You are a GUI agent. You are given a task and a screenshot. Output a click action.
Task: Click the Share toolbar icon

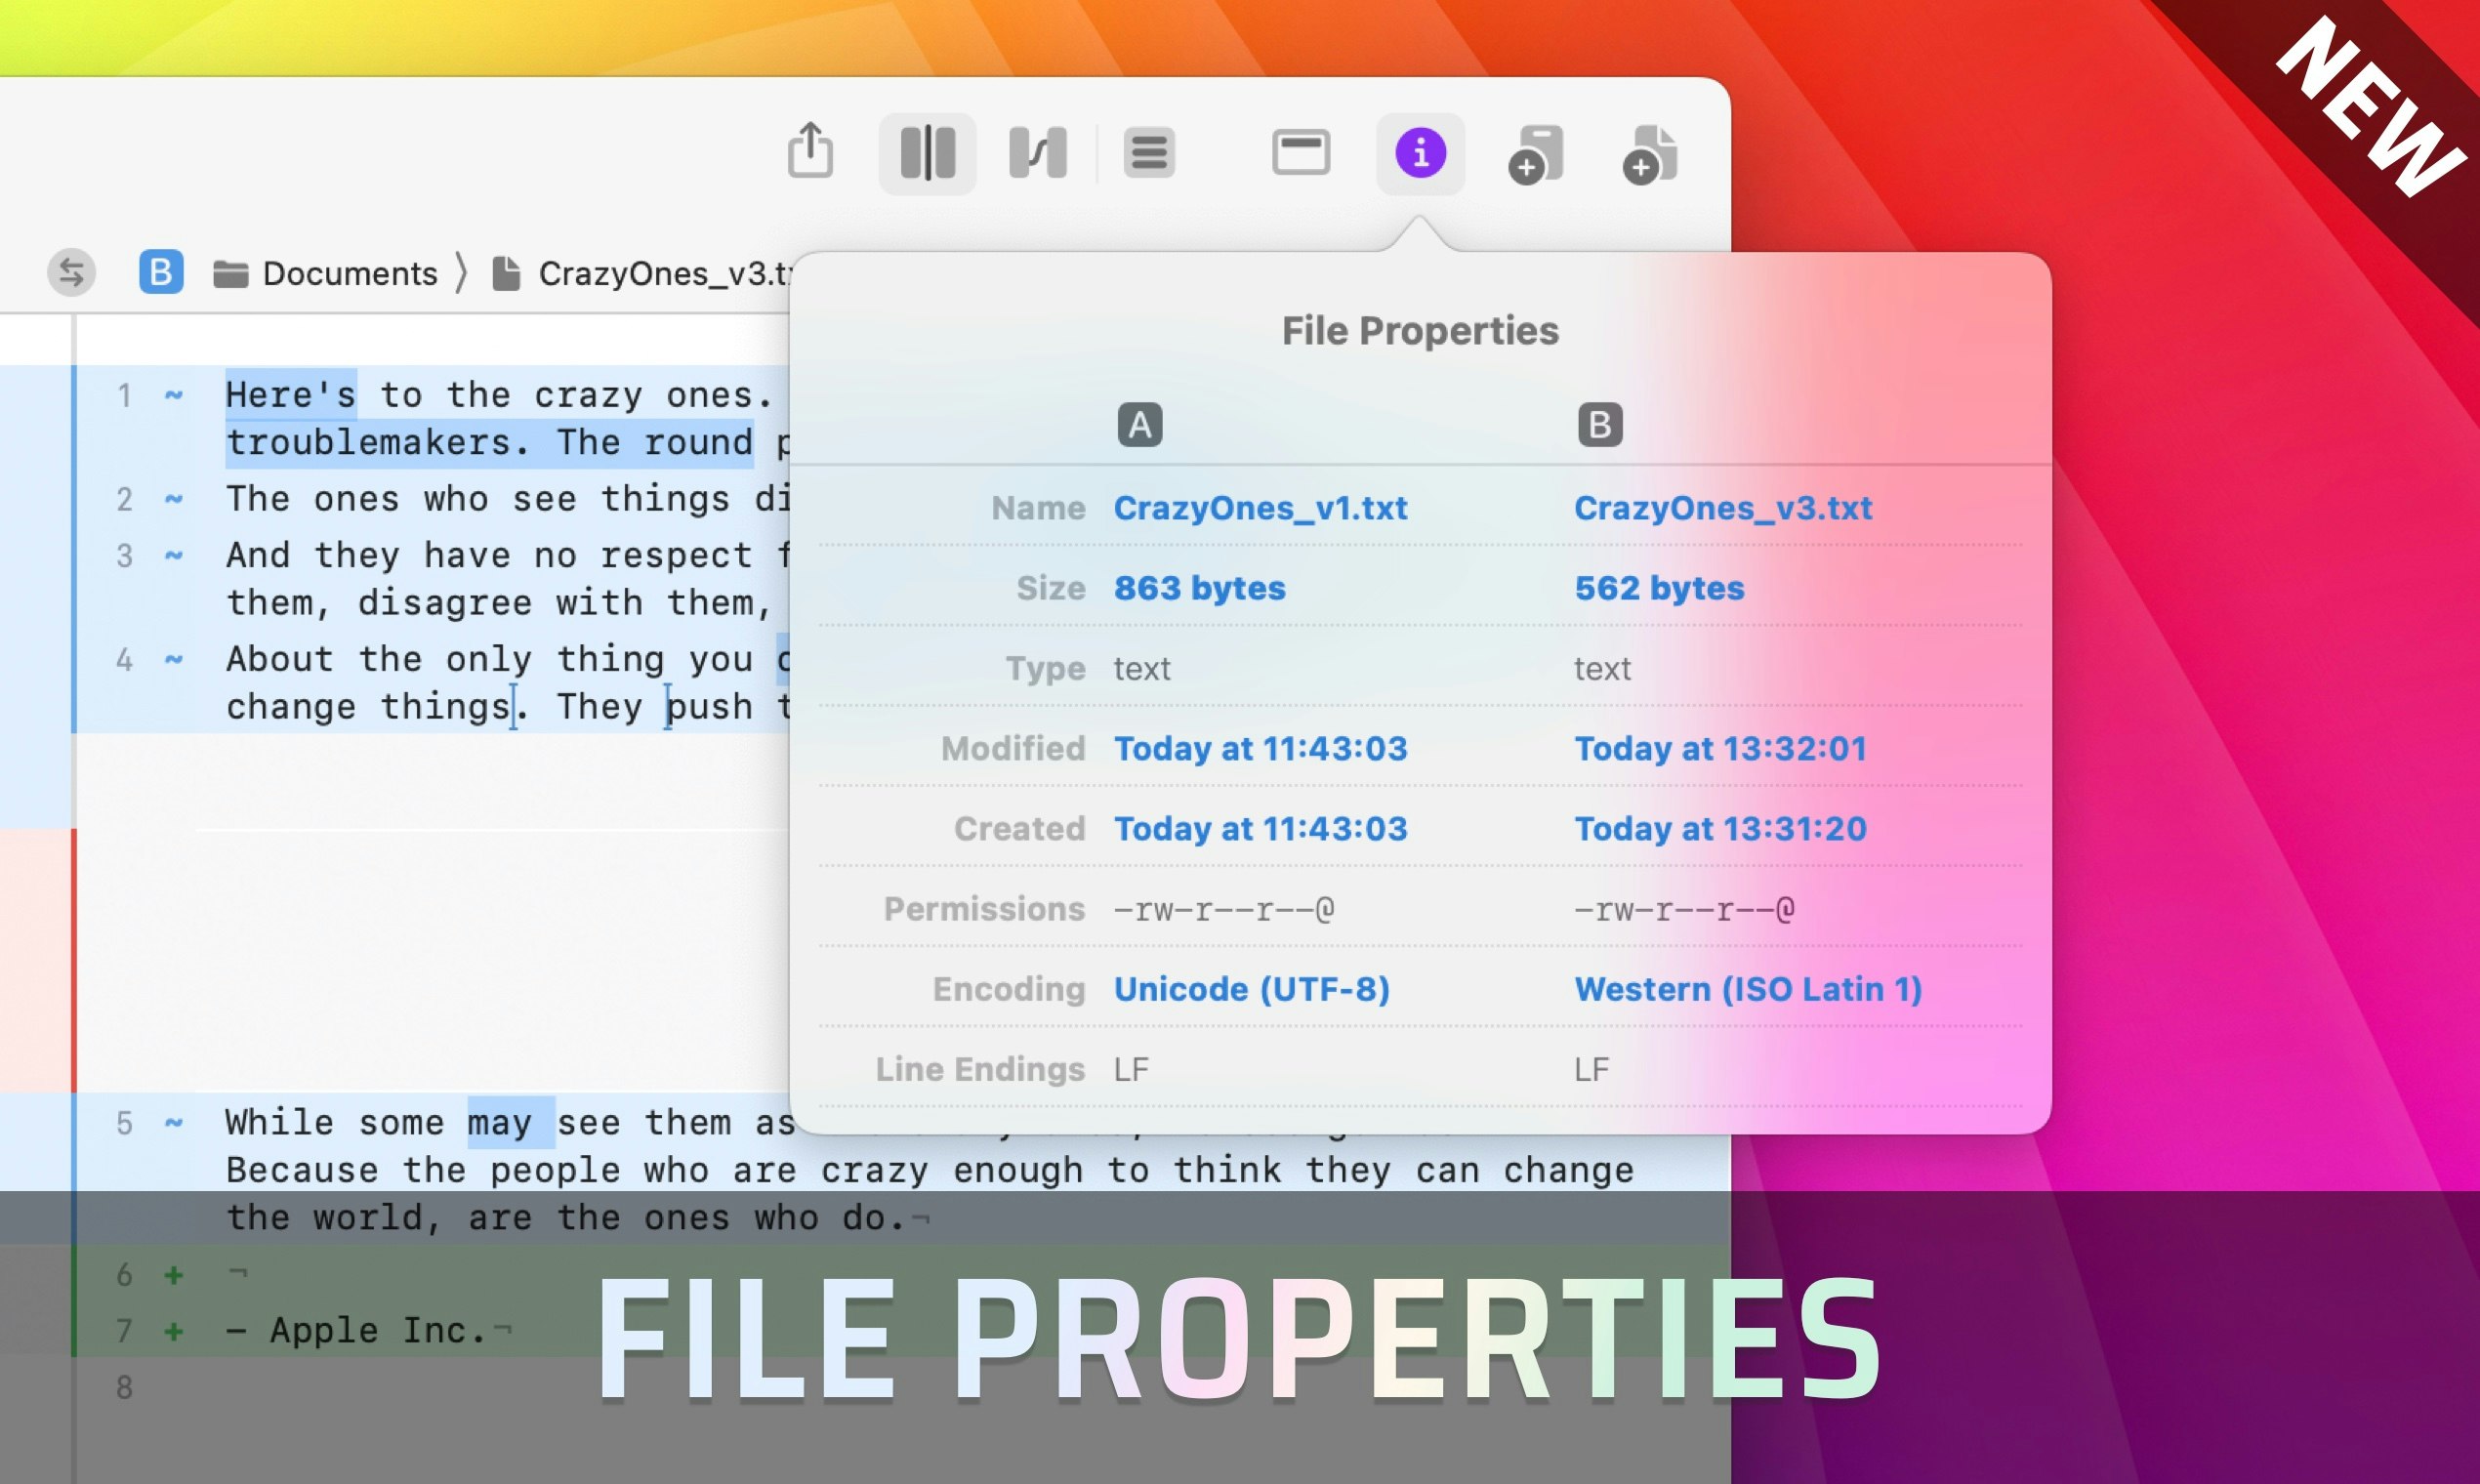(x=810, y=151)
